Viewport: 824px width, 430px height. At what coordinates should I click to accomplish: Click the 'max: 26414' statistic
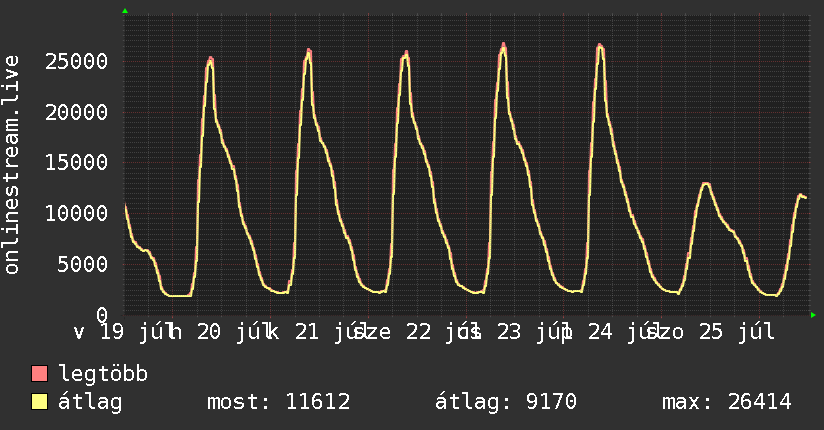pyautogui.click(x=727, y=402)
